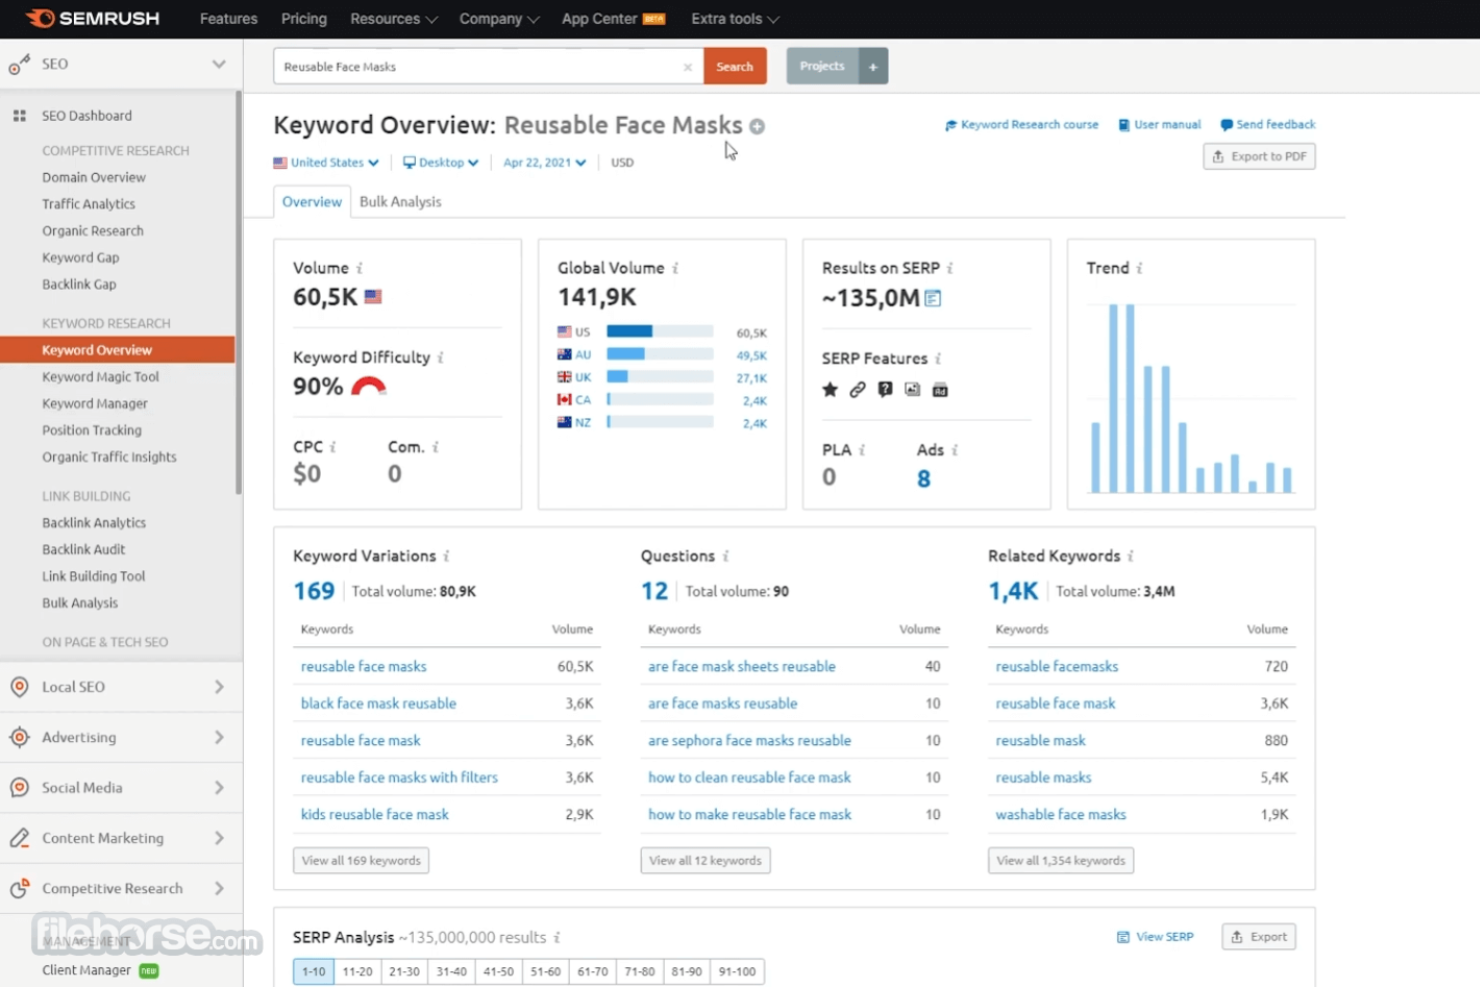Click the image SERP feature icon

pos(912,390)
